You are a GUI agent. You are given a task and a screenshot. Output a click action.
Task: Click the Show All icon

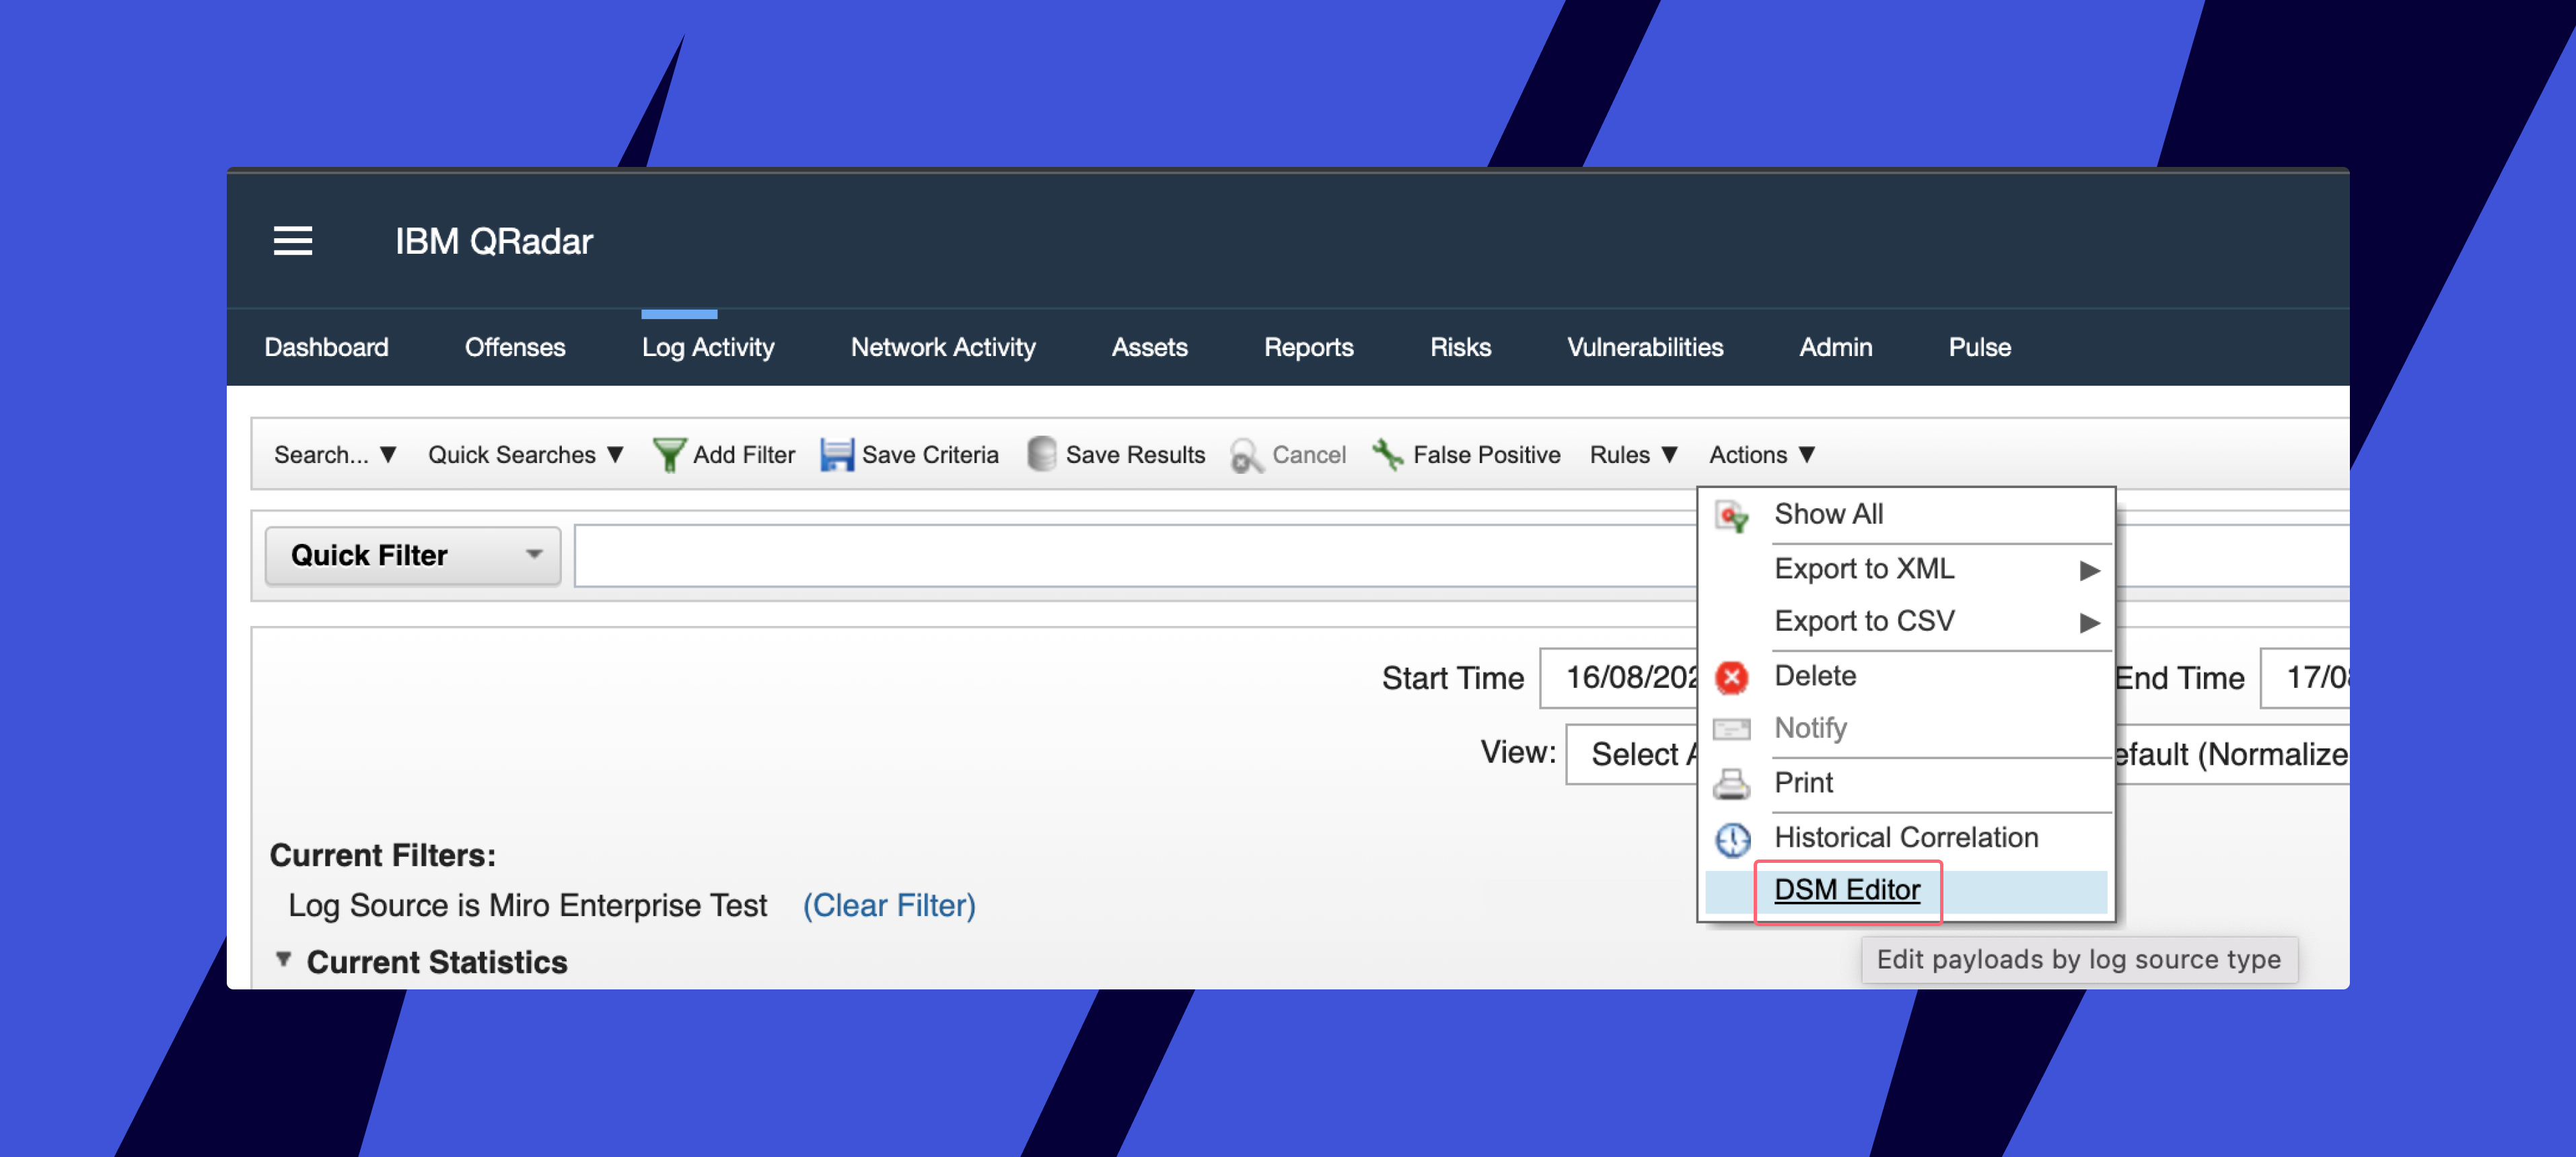1732,516
